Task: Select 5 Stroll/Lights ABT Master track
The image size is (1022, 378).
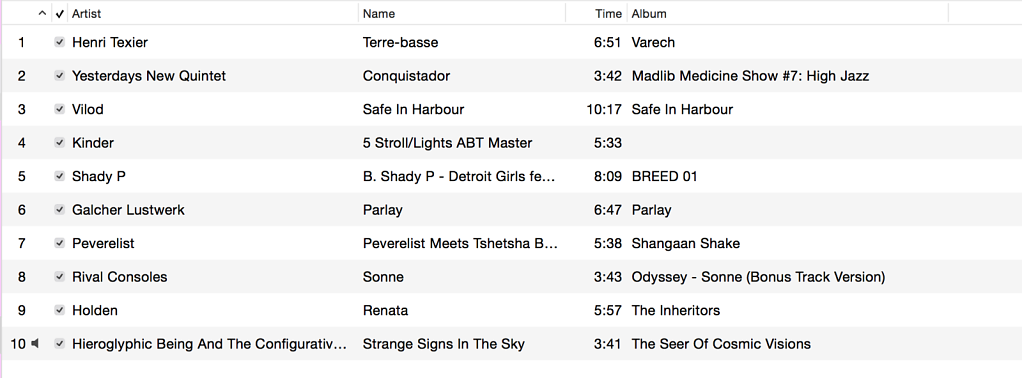Action: (447, 143)
